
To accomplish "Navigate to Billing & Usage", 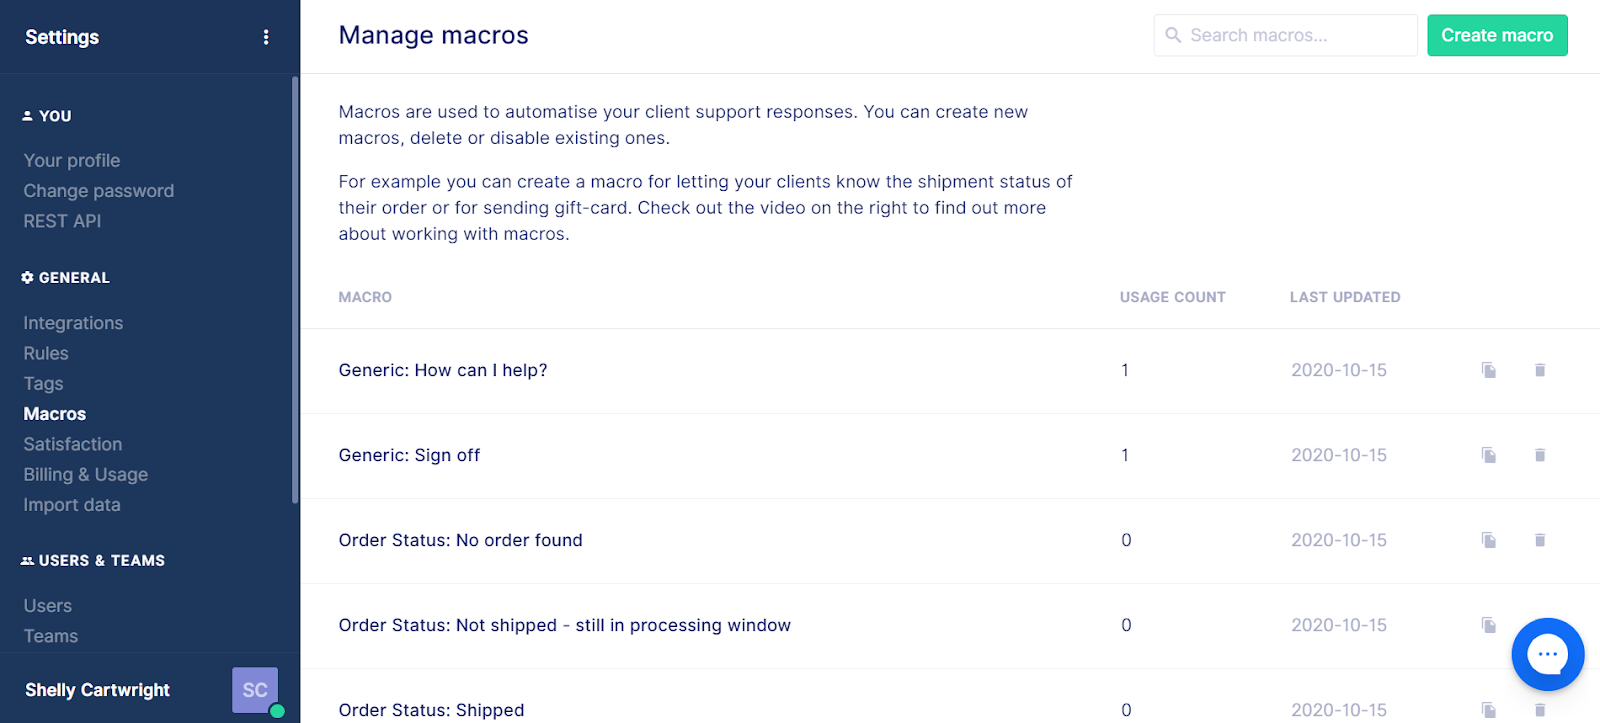I will [x=86, y=474].
